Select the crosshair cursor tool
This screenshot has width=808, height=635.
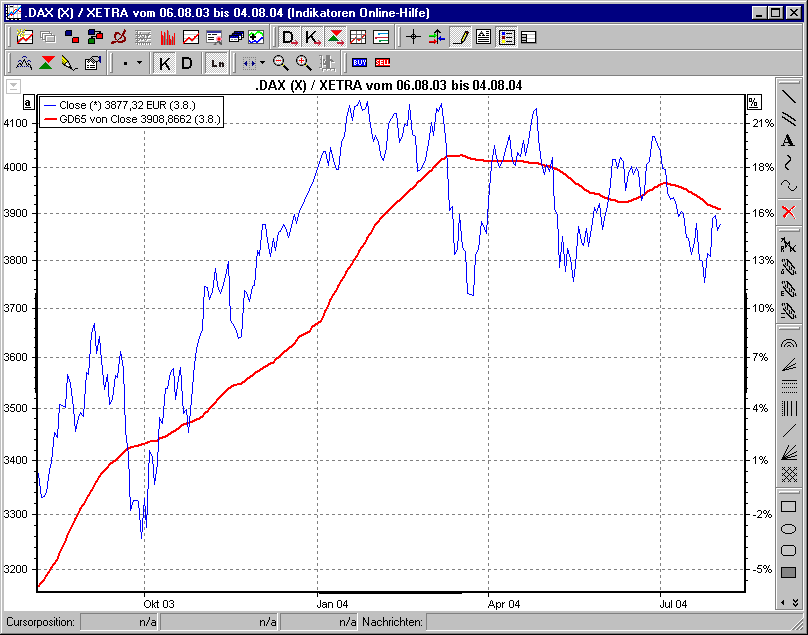point(413,37)
